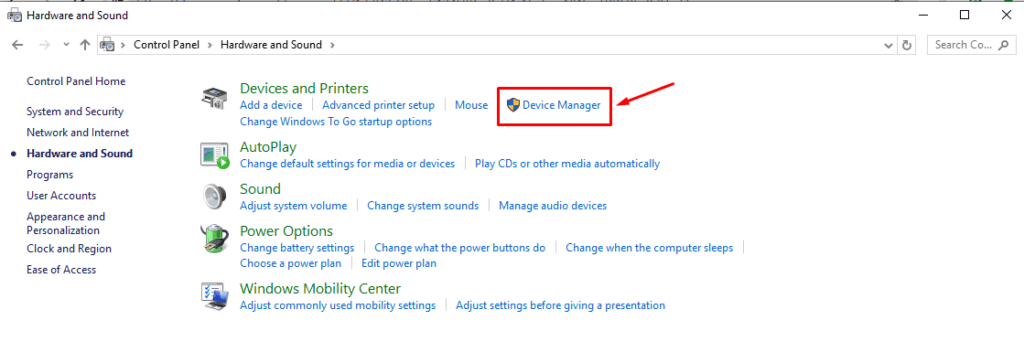Click Change system sounds

423,206
